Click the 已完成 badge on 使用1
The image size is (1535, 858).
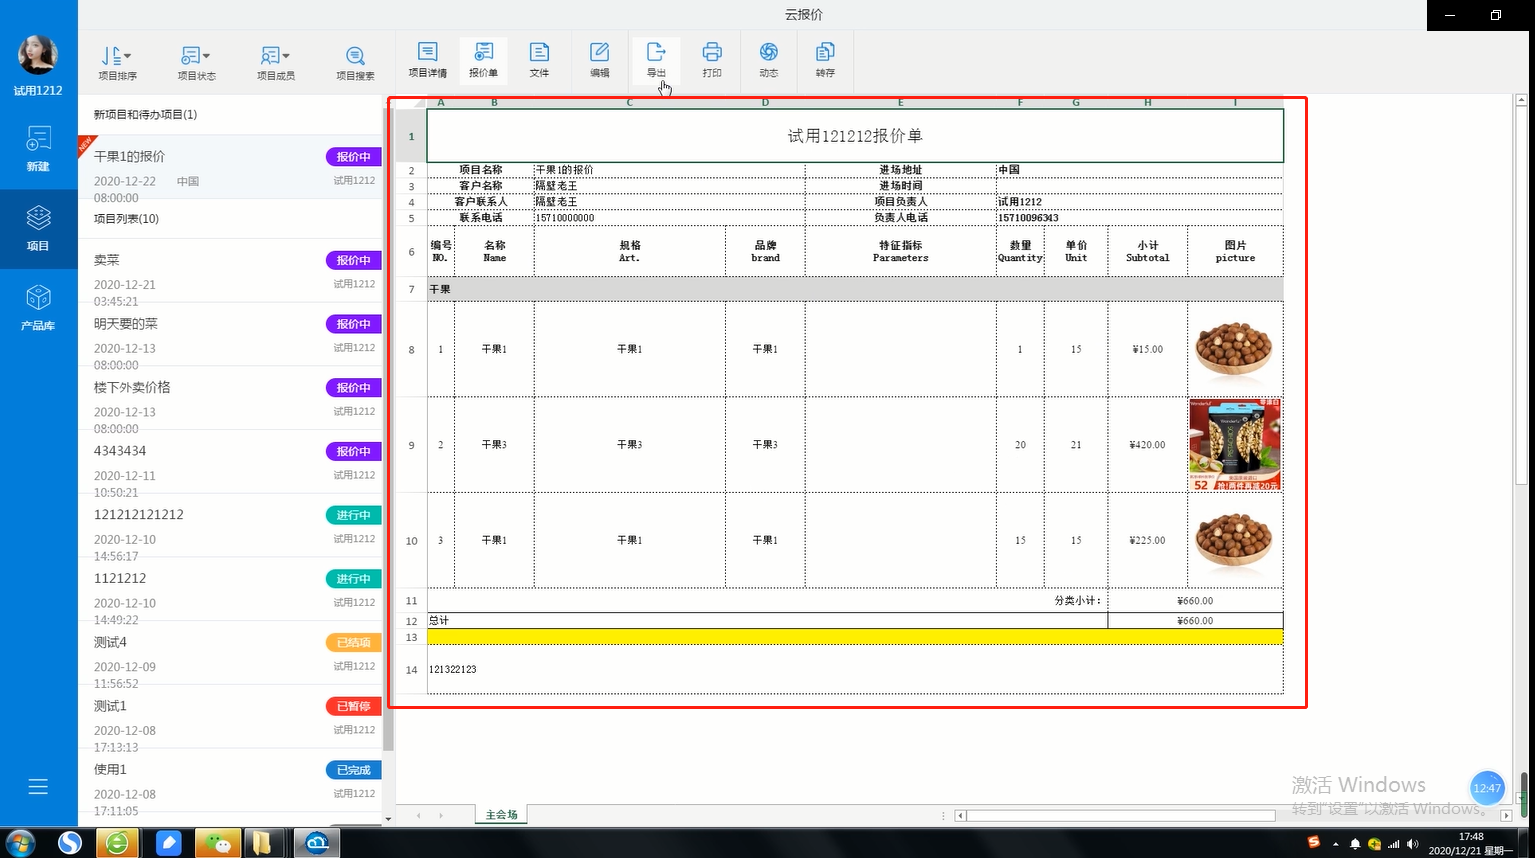[x=353, y=771]
